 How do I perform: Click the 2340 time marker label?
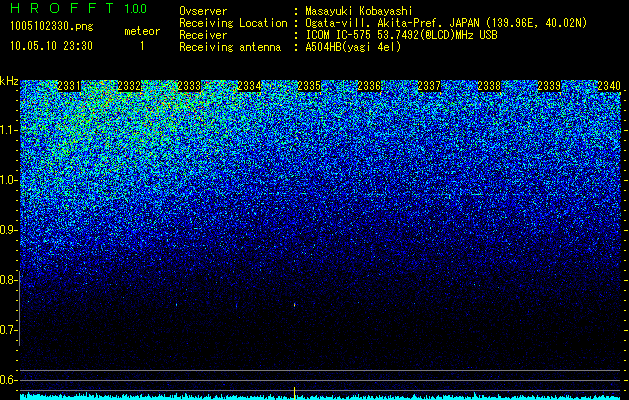(609, 86)
